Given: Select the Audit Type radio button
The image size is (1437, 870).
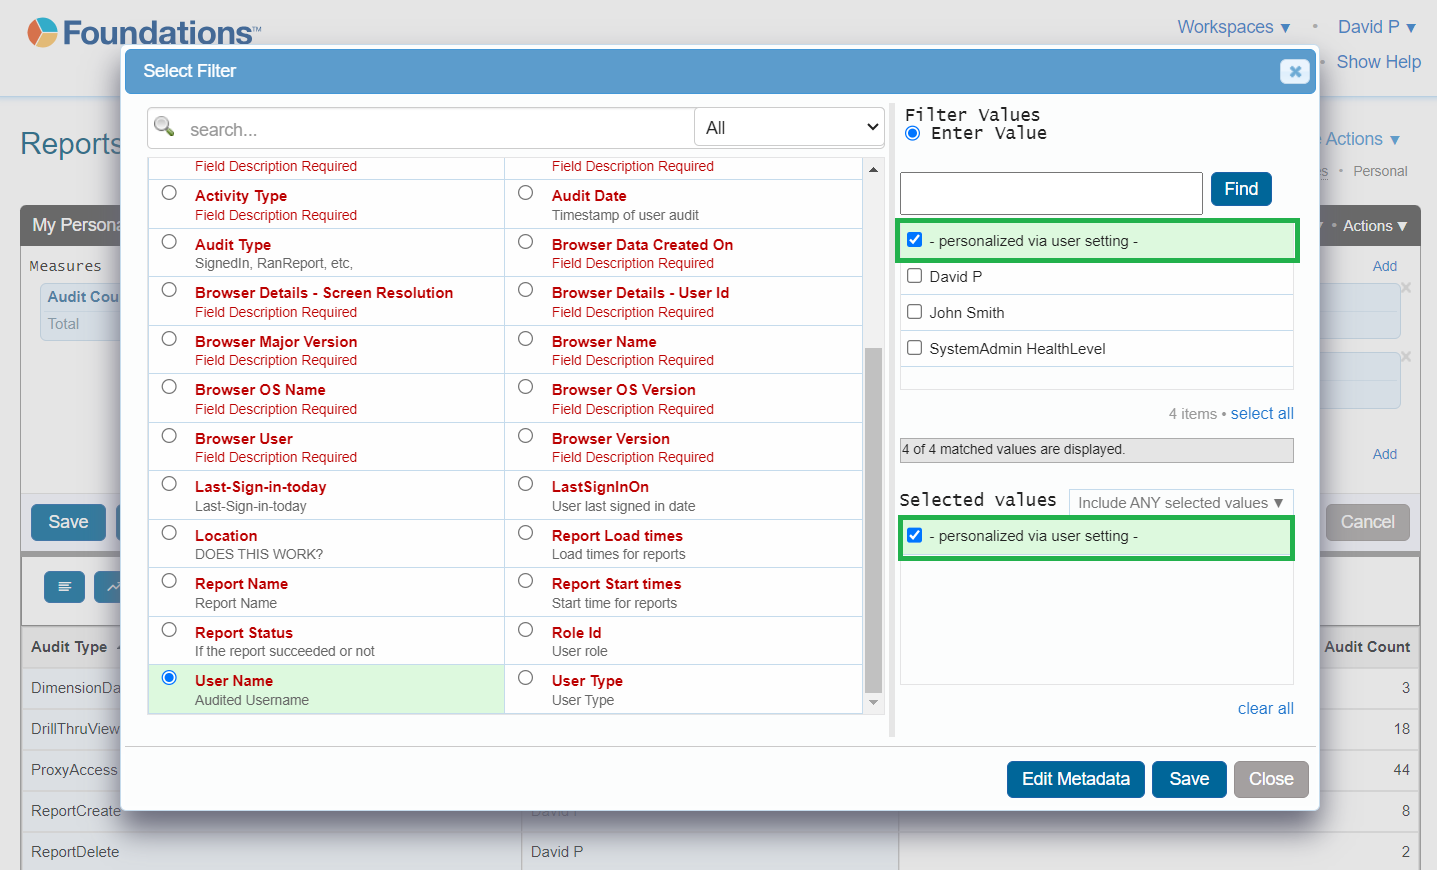Looking at the screenshot, I should coord(169,242).
